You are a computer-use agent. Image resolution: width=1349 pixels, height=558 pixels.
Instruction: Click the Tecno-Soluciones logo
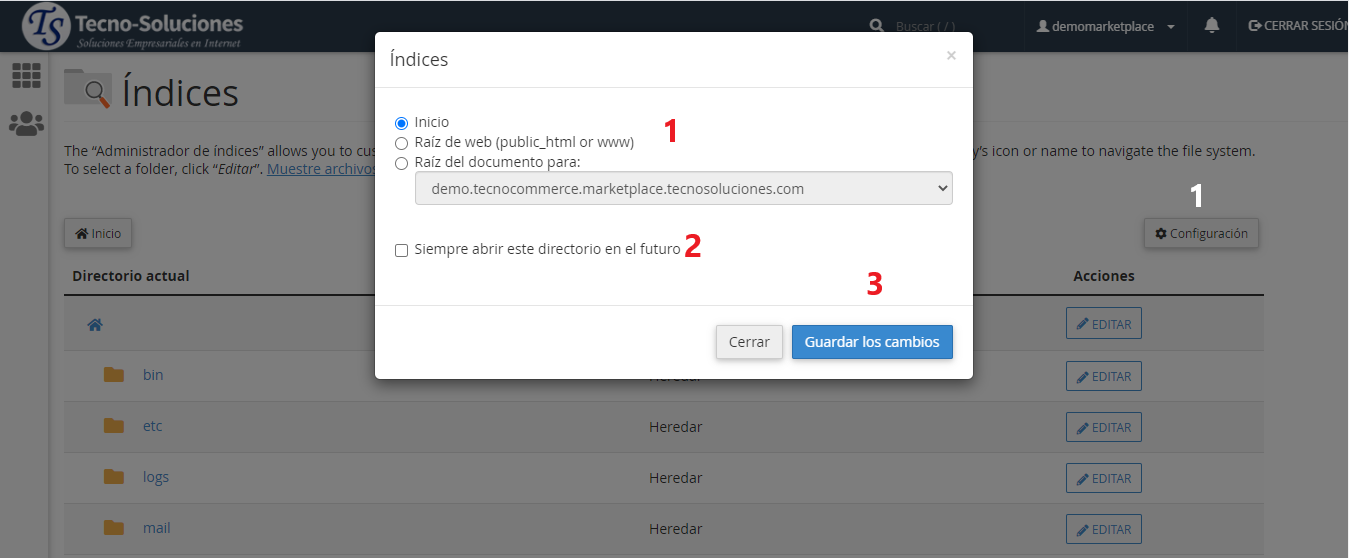click(x=132, y=27)
